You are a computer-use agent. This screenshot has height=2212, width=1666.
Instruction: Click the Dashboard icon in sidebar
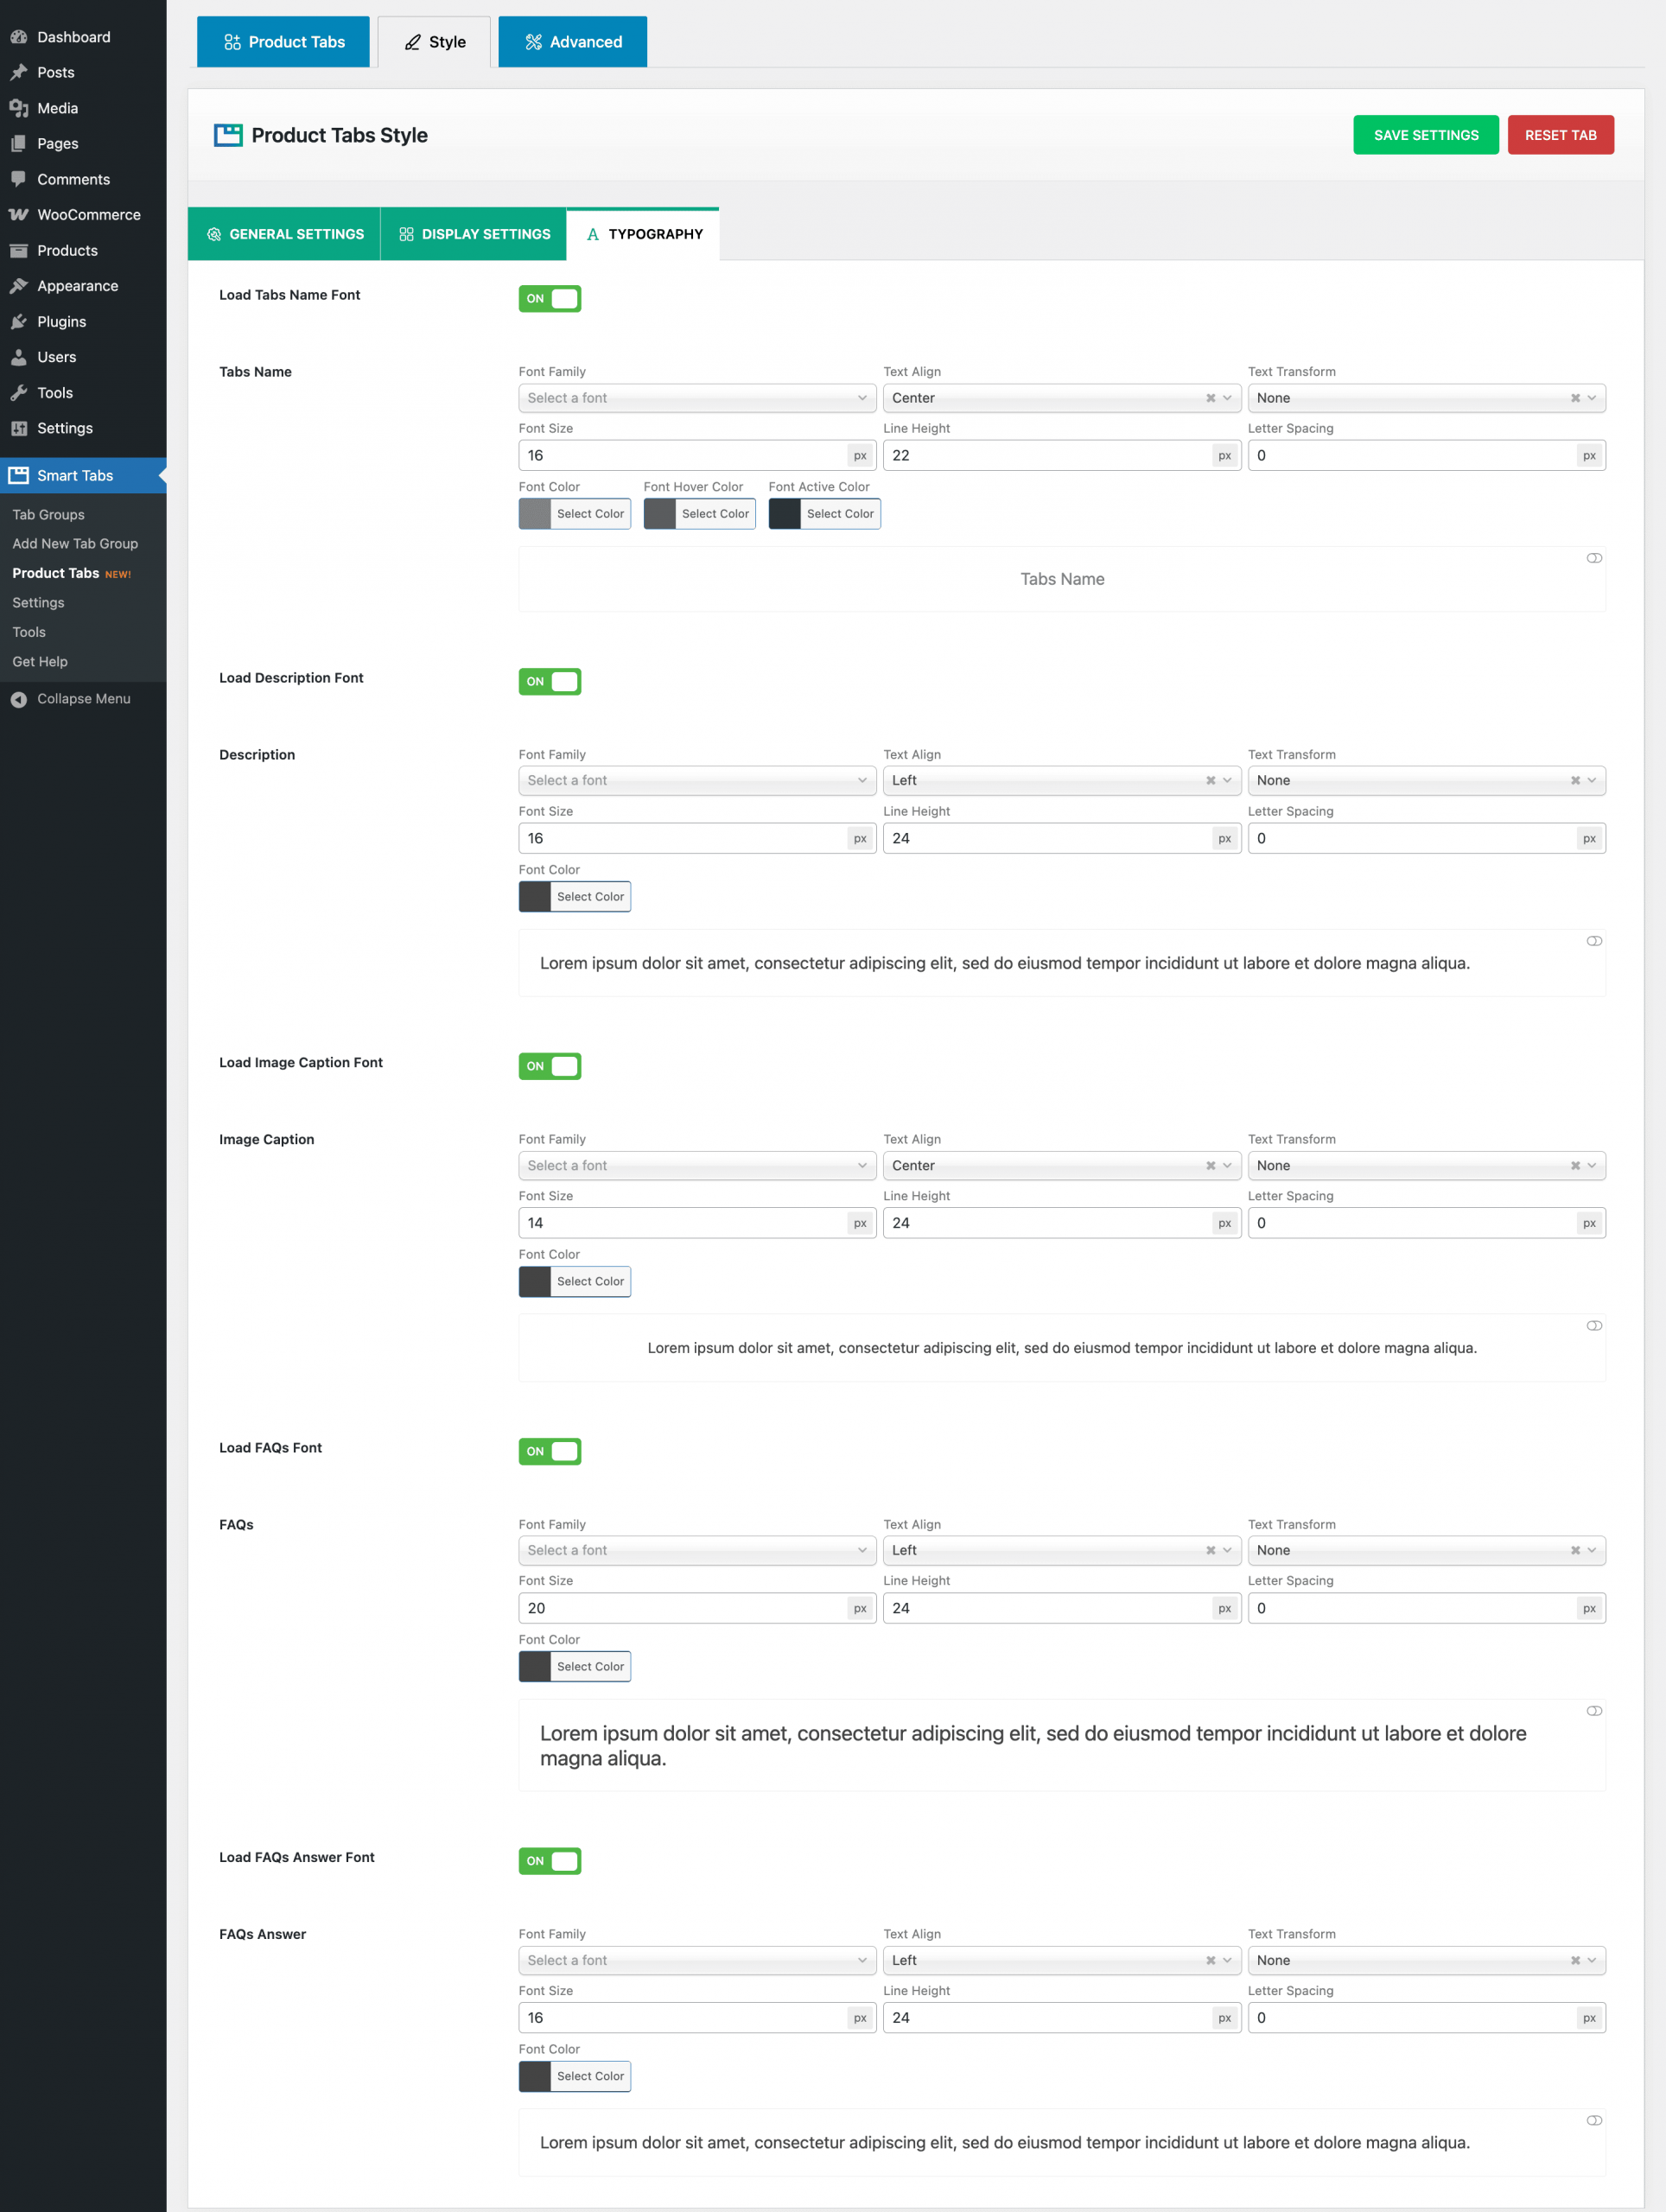(19, 37)
